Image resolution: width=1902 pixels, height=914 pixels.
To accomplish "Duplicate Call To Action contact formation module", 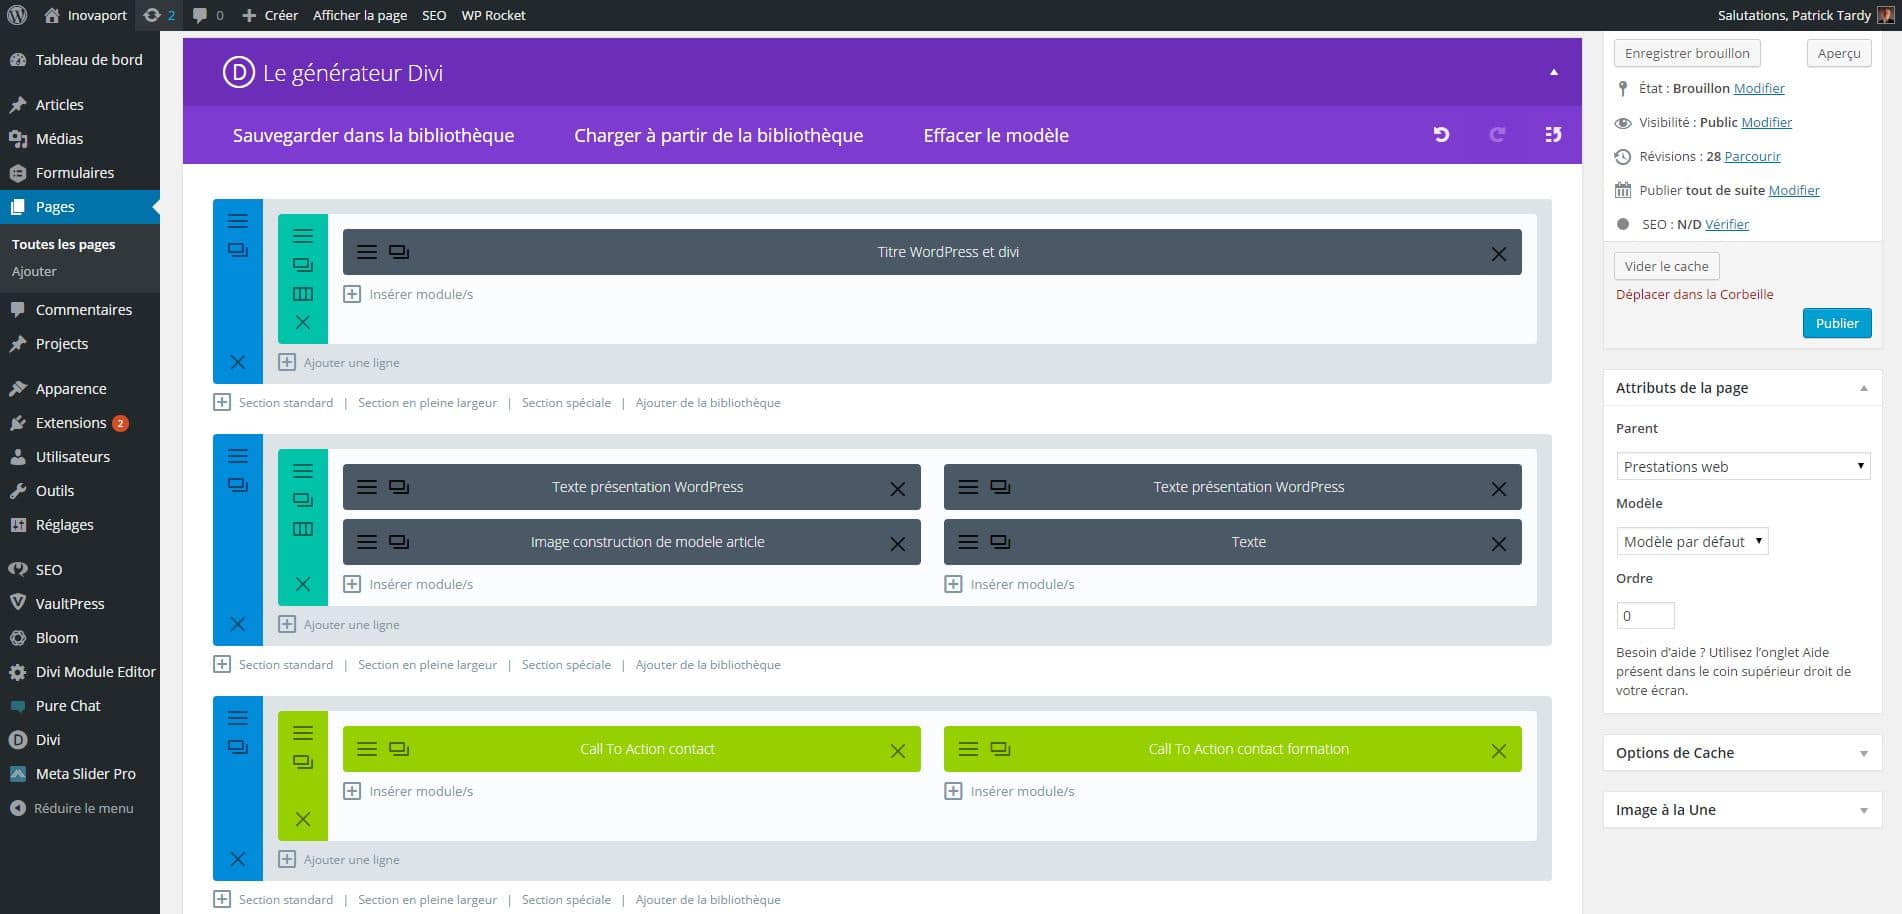I will [x=1000, y=749].
